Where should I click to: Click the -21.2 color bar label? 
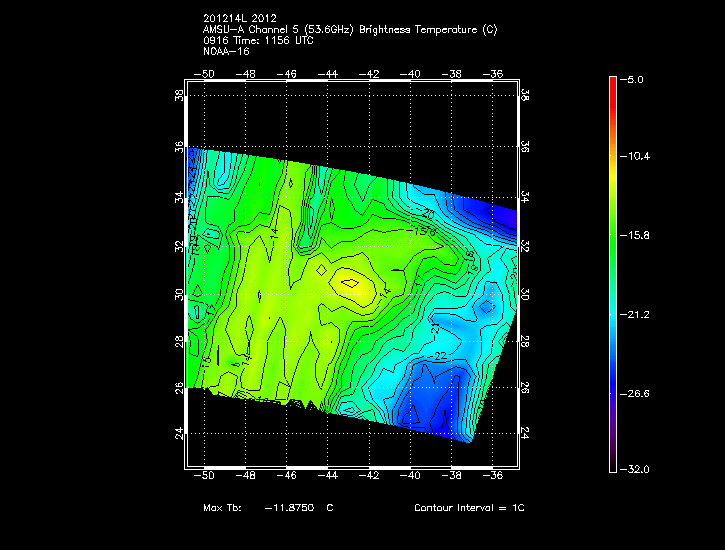(x=638, y=314)
